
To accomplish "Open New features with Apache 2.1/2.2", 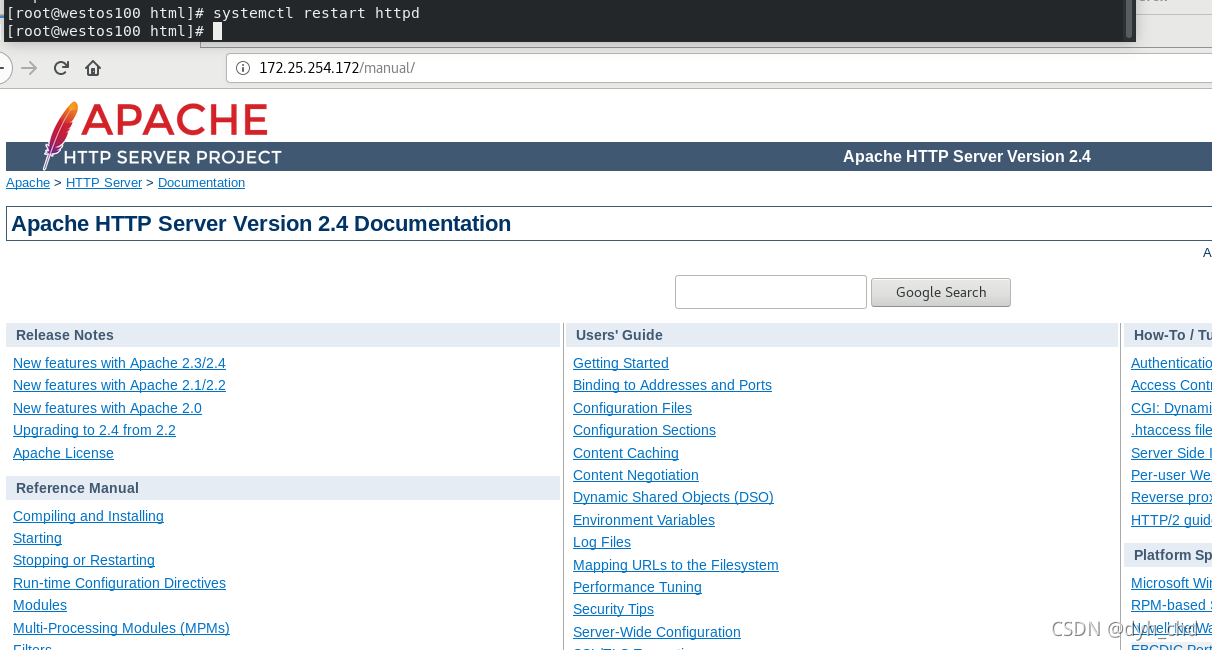I will (x=119, y=385).
